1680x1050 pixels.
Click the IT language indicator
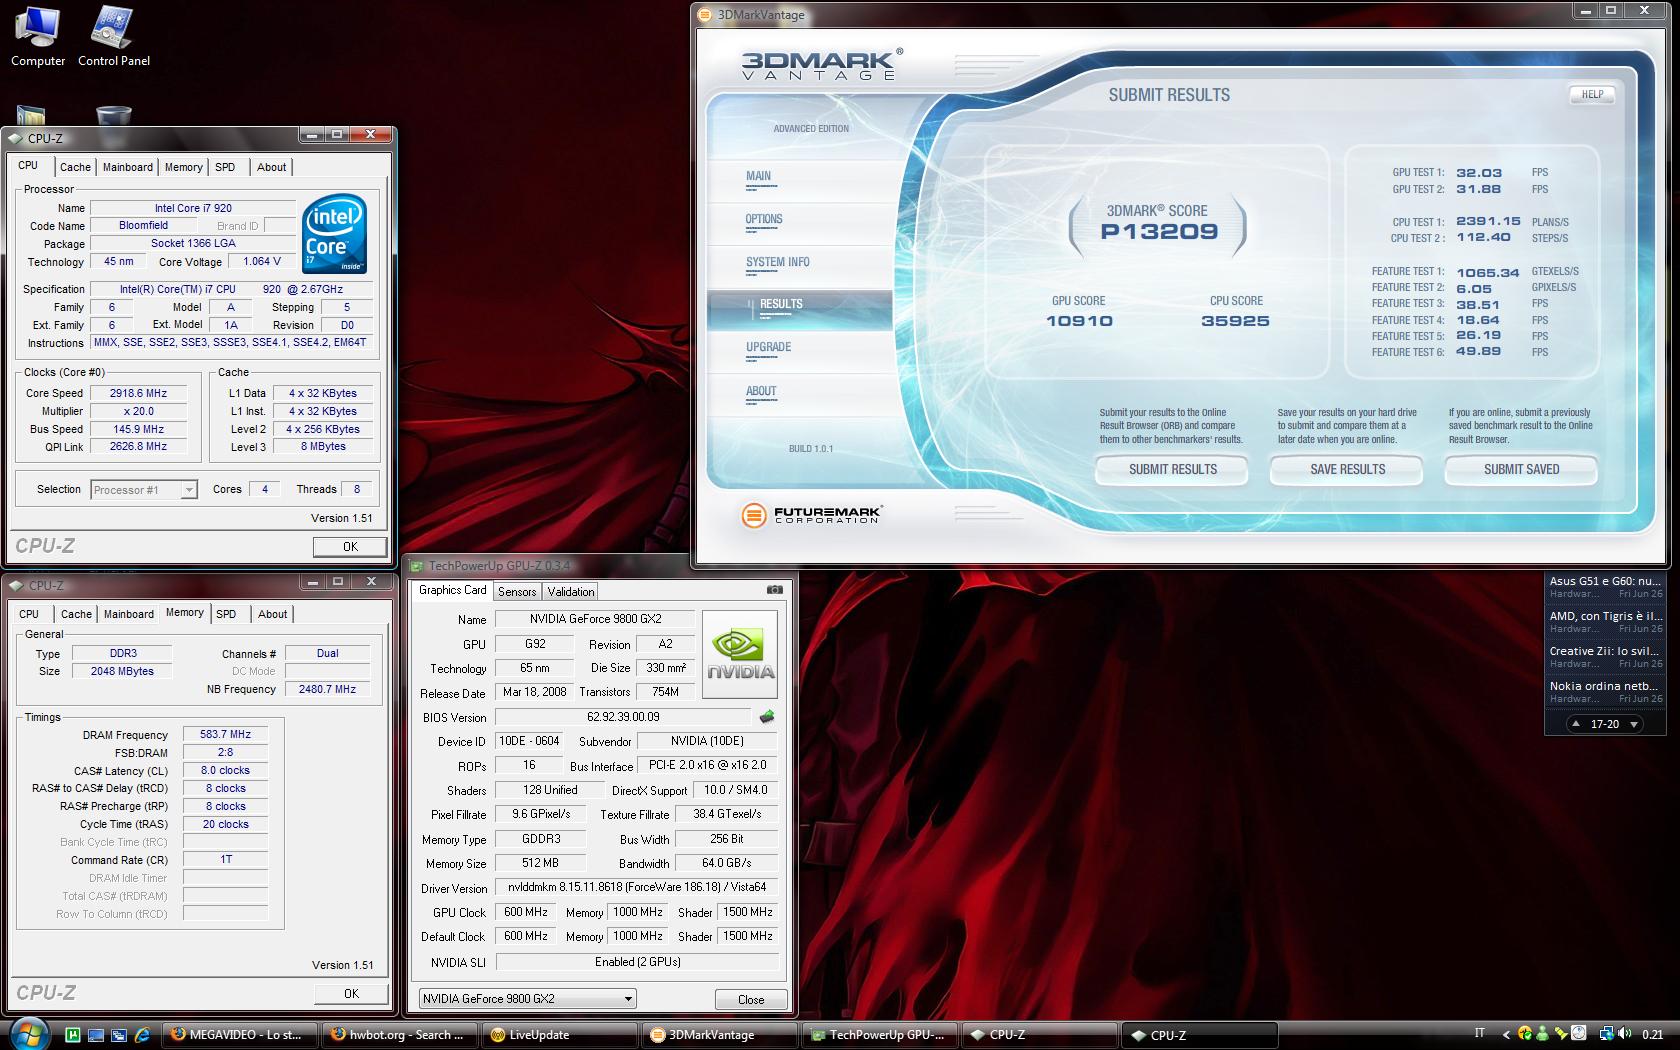(x=1479, y=1033)
